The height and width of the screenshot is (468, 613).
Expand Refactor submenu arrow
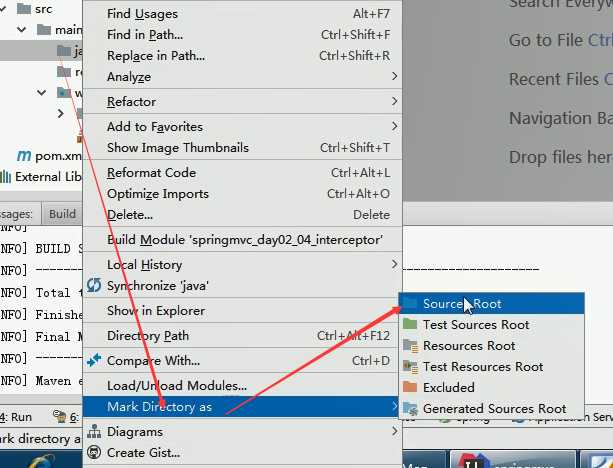point(394,101)
